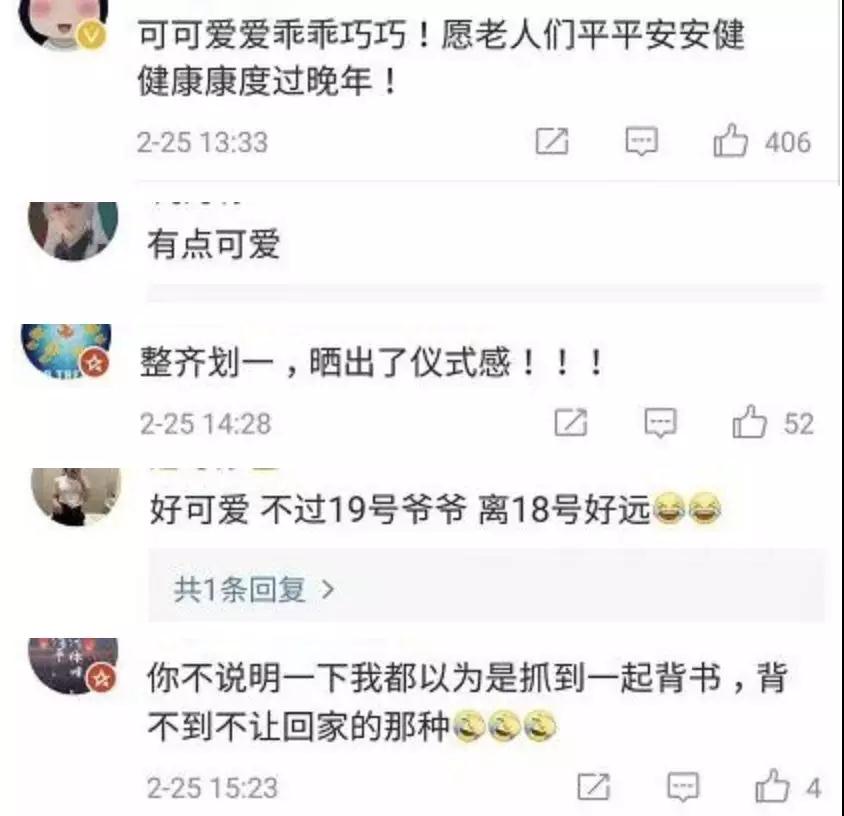Open reply bubble for 14:28 comment
The width and height of the screenshot is (844, 816).
click(x=660, y=423)
